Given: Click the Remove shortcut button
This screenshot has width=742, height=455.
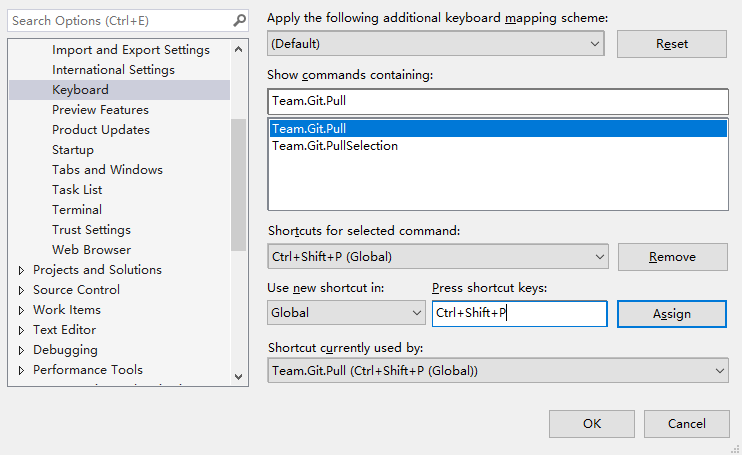Looking at the screenshot, I should click(x=672, y=257).
